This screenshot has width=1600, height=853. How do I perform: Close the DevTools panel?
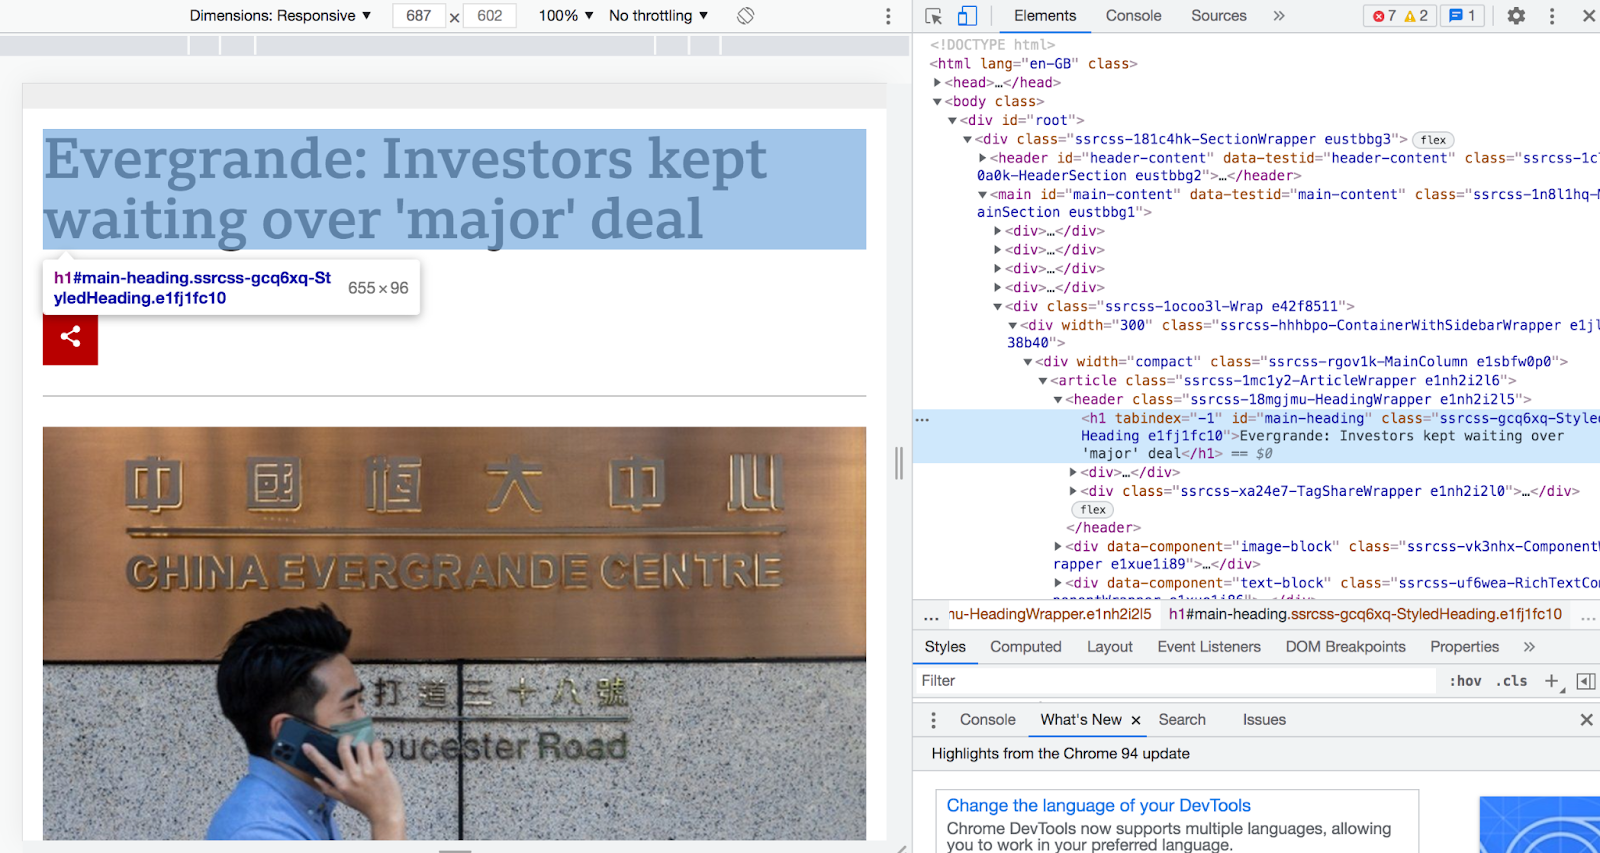[1588, 16]
